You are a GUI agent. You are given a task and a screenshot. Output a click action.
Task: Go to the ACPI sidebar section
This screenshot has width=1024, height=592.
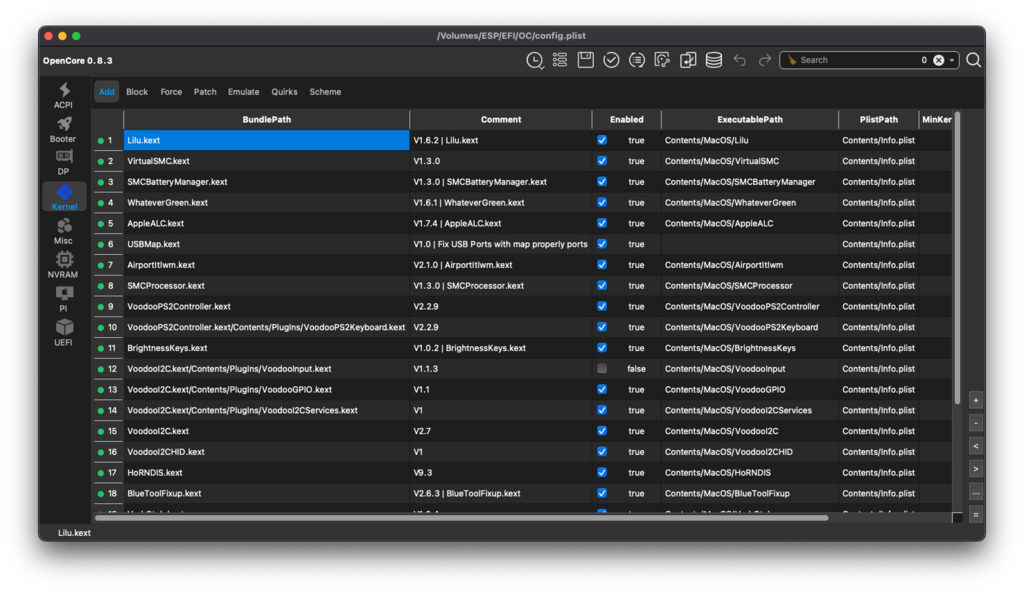point(64,95)
